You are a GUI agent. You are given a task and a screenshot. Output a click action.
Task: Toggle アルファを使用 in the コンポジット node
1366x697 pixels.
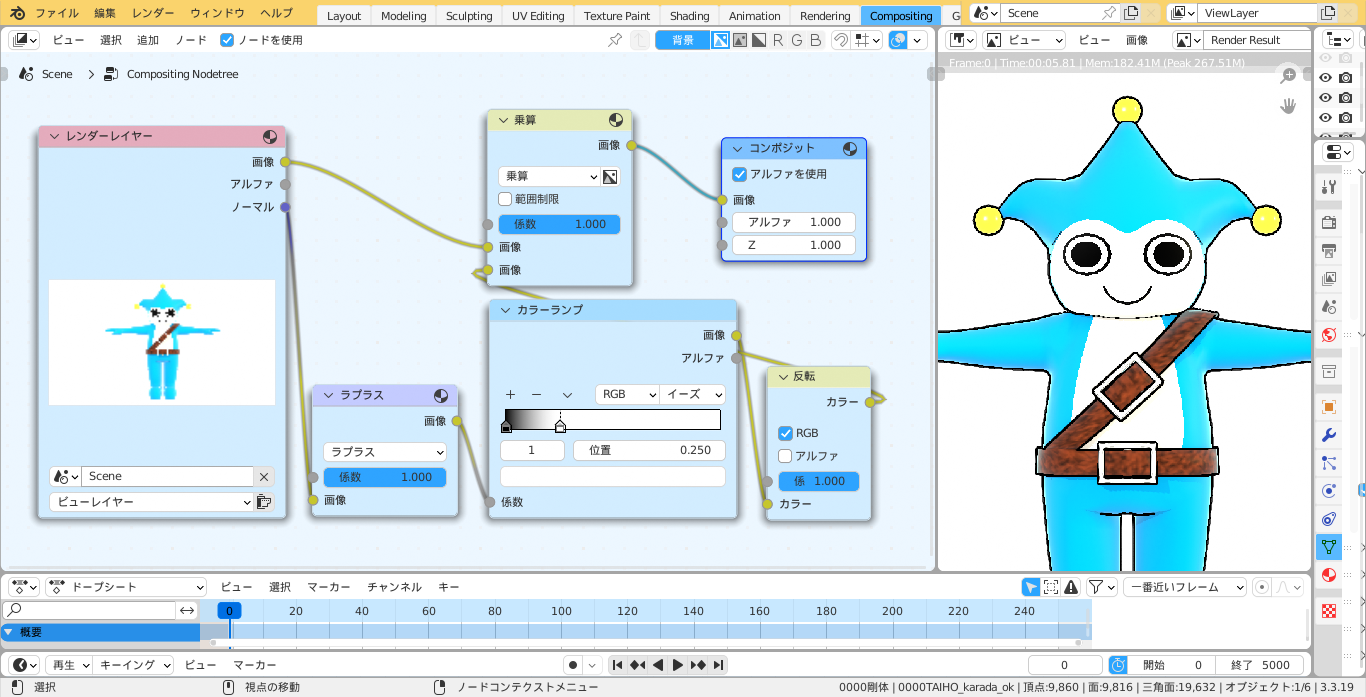click(740, 174)
